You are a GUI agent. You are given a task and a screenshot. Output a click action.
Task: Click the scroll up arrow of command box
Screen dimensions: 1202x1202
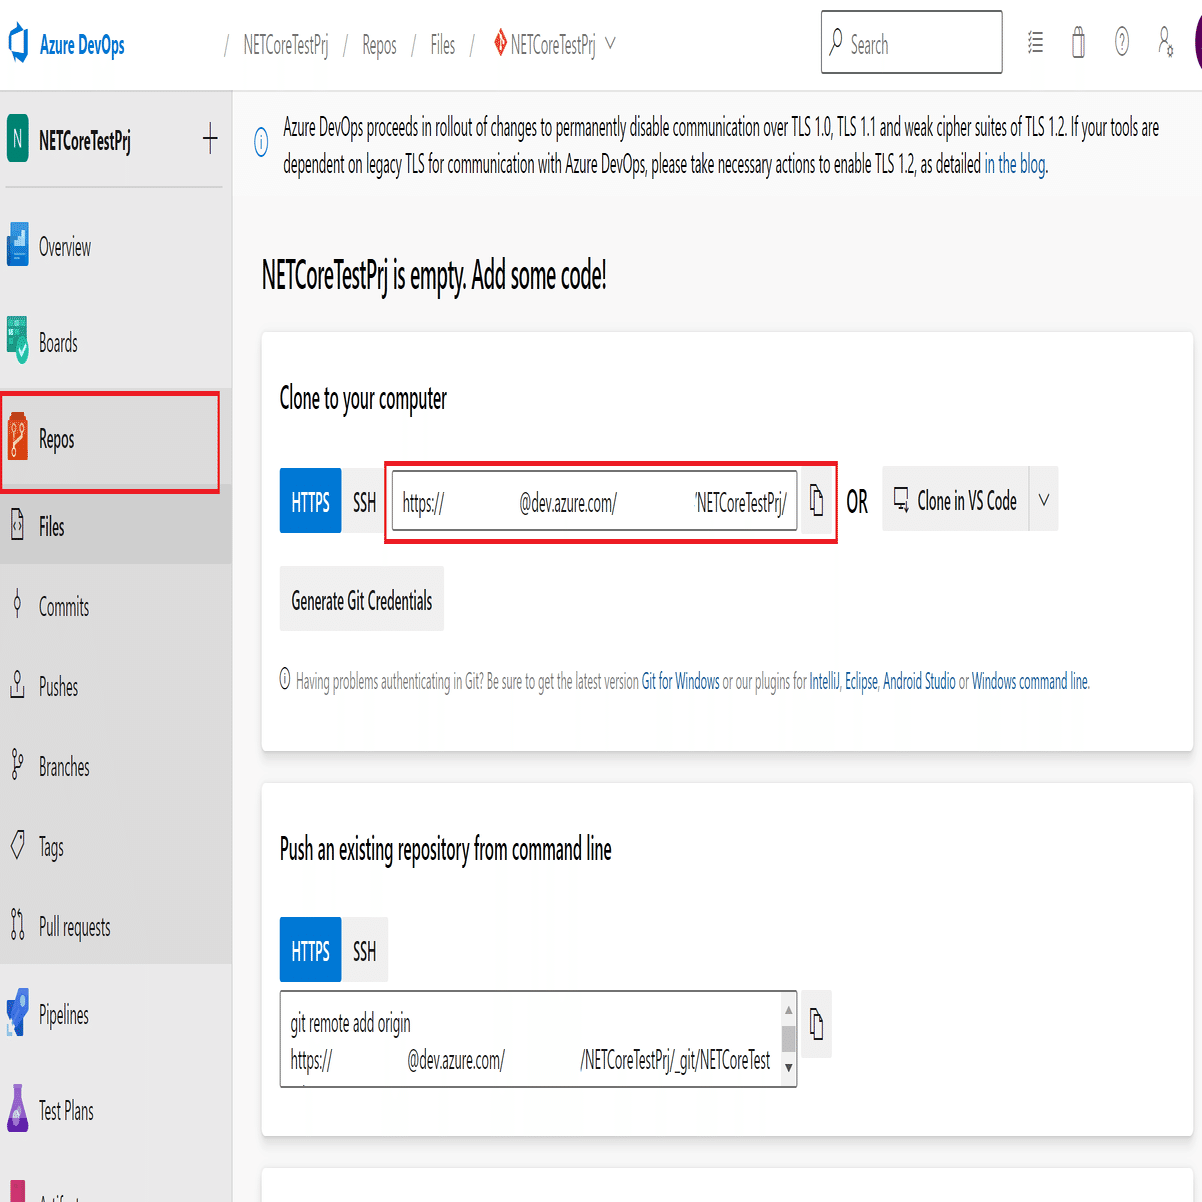pyautogui.click(x=789, y=1009)
